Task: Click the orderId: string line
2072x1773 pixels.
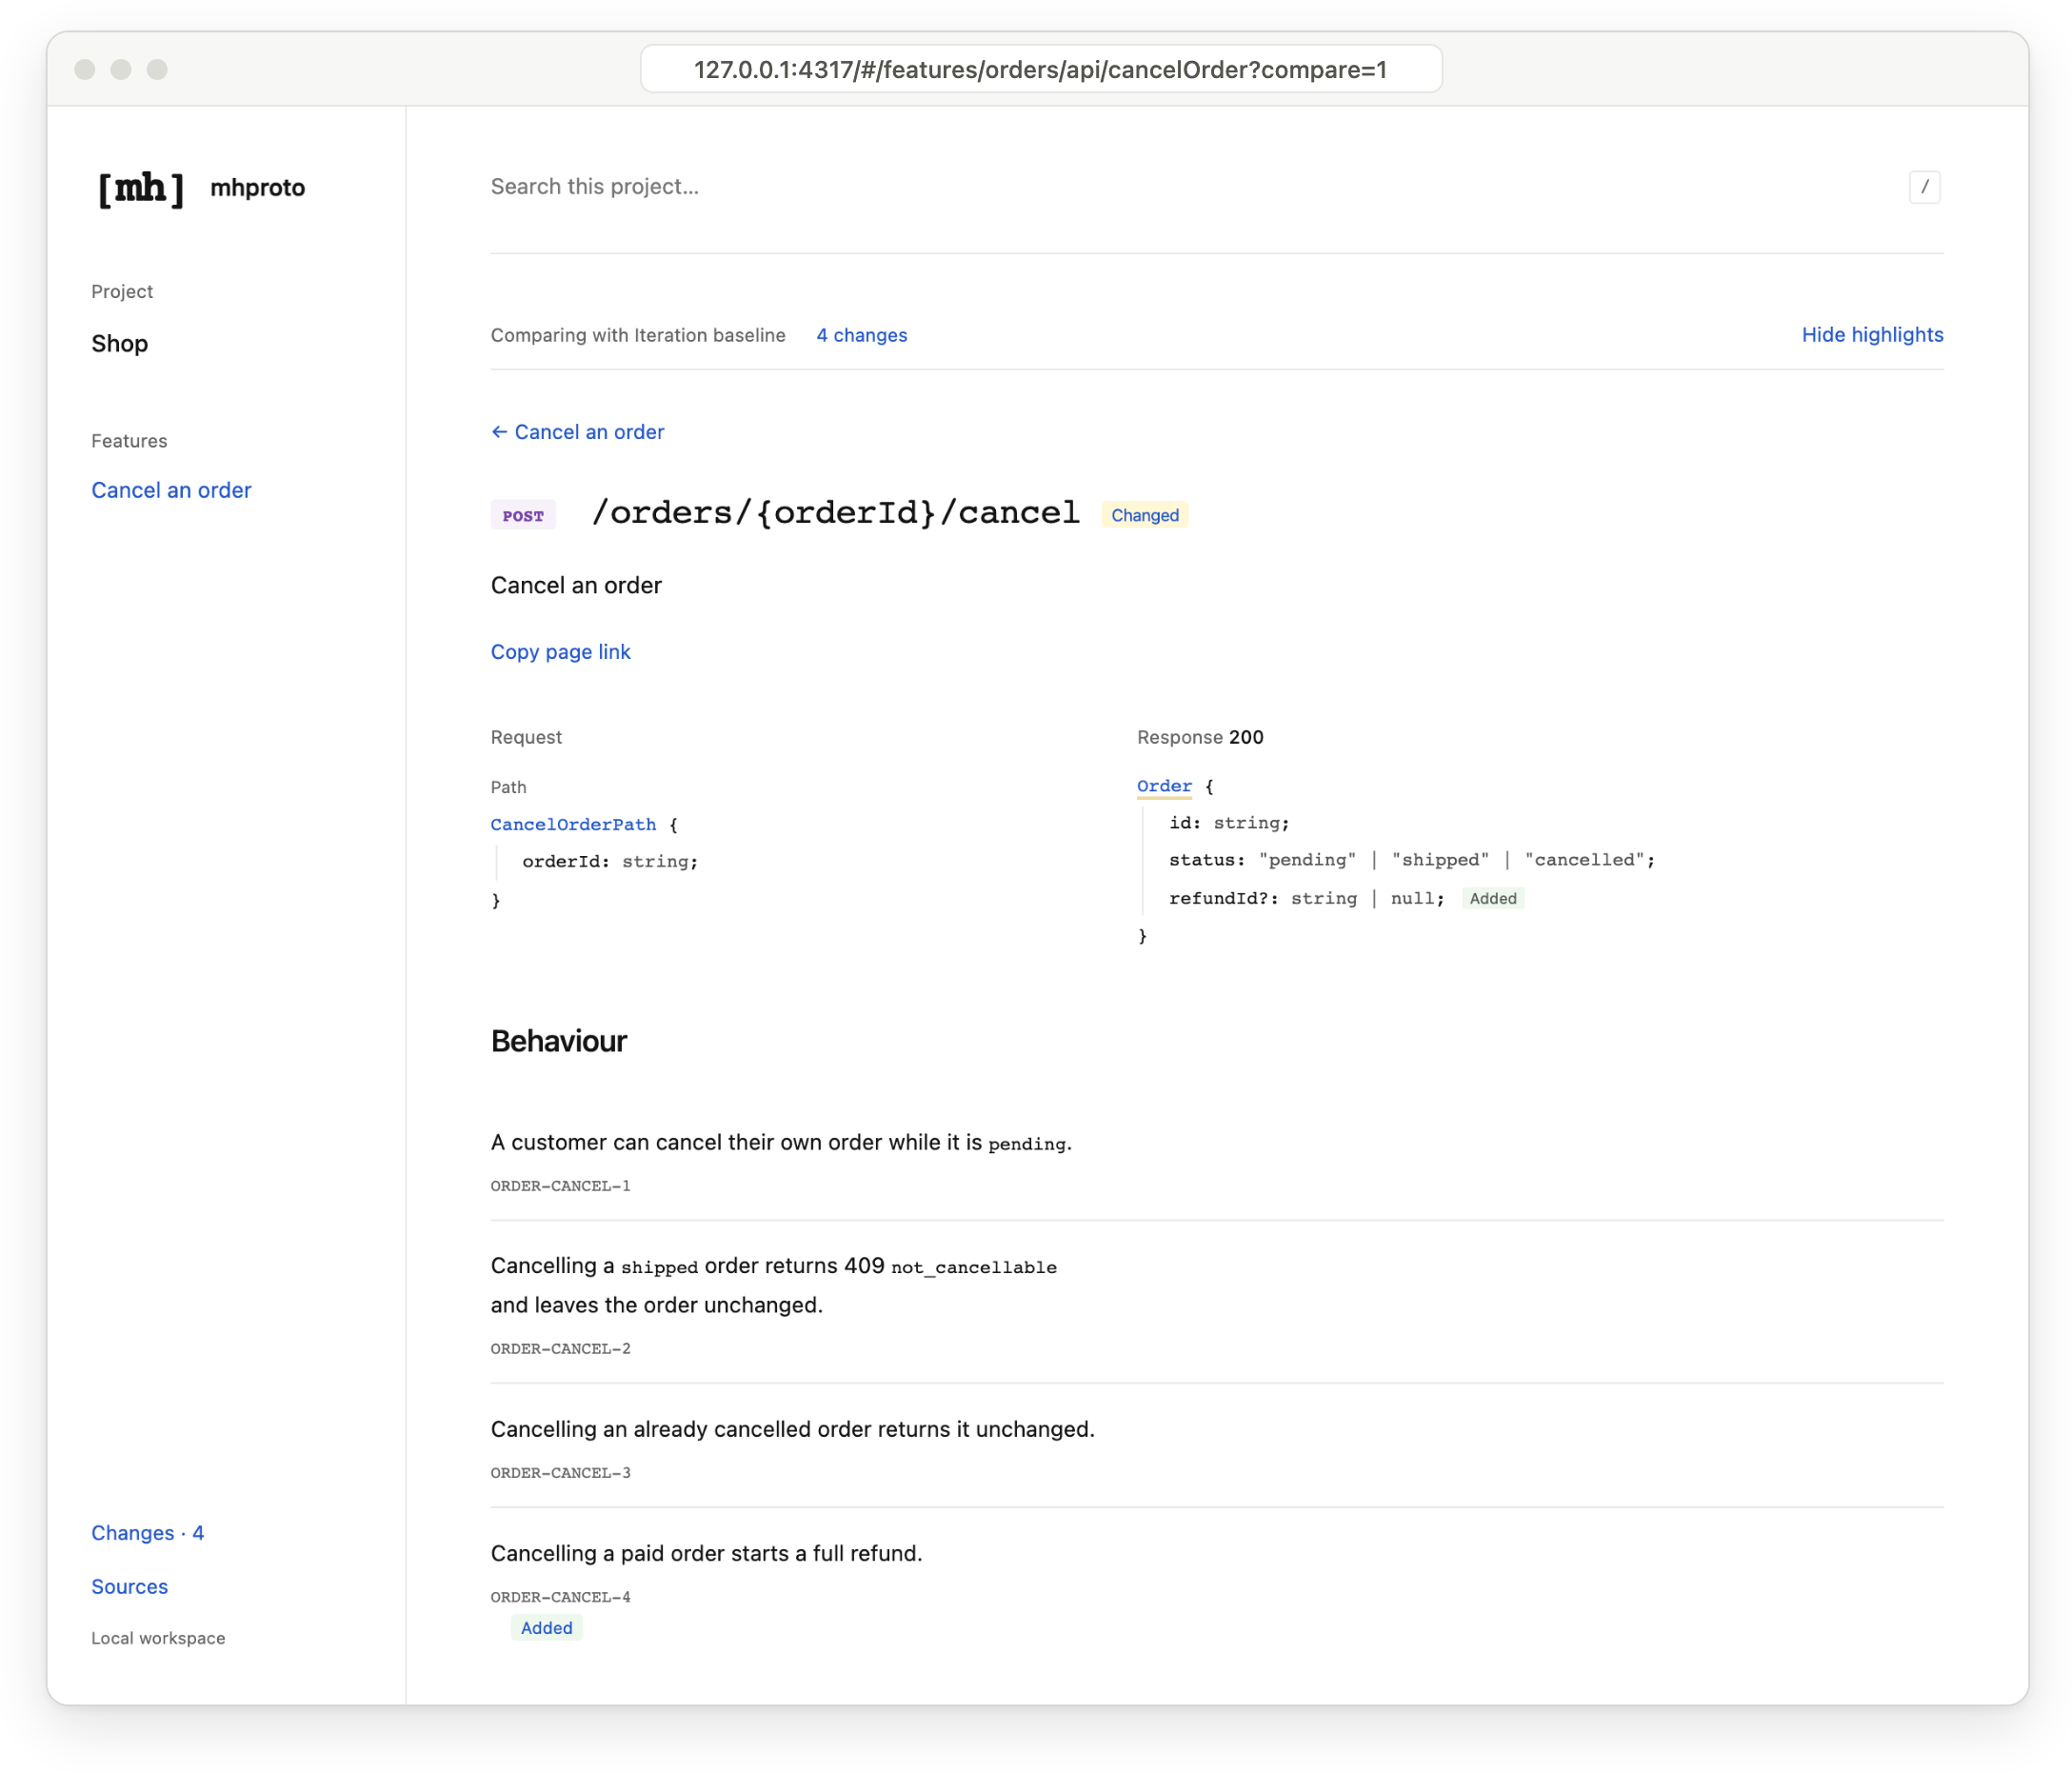Action: click(x=610, y=862)
